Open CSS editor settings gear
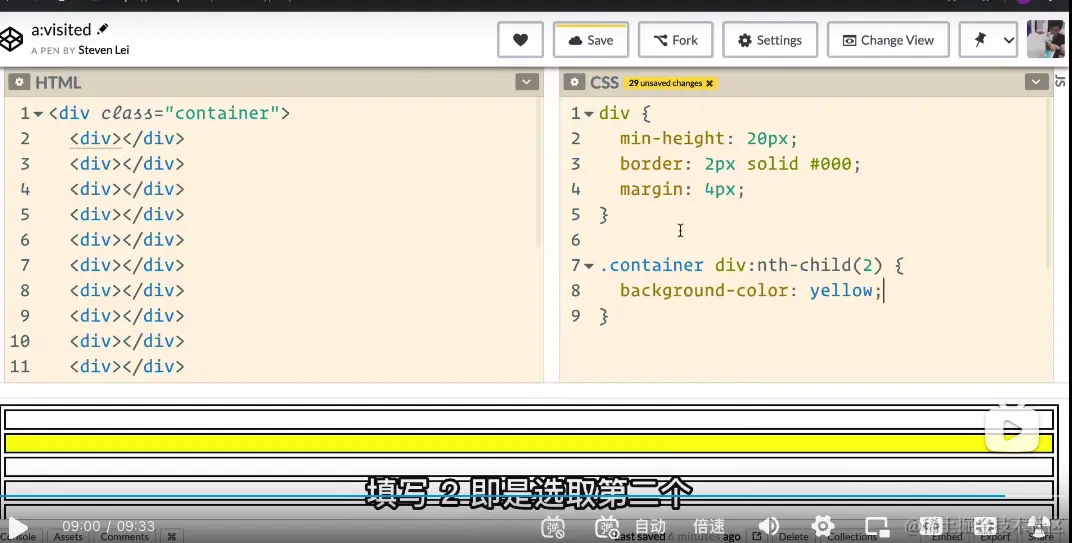Image resolution: width=1072 pixels, height=543 pixels. (x=574, y=82)
